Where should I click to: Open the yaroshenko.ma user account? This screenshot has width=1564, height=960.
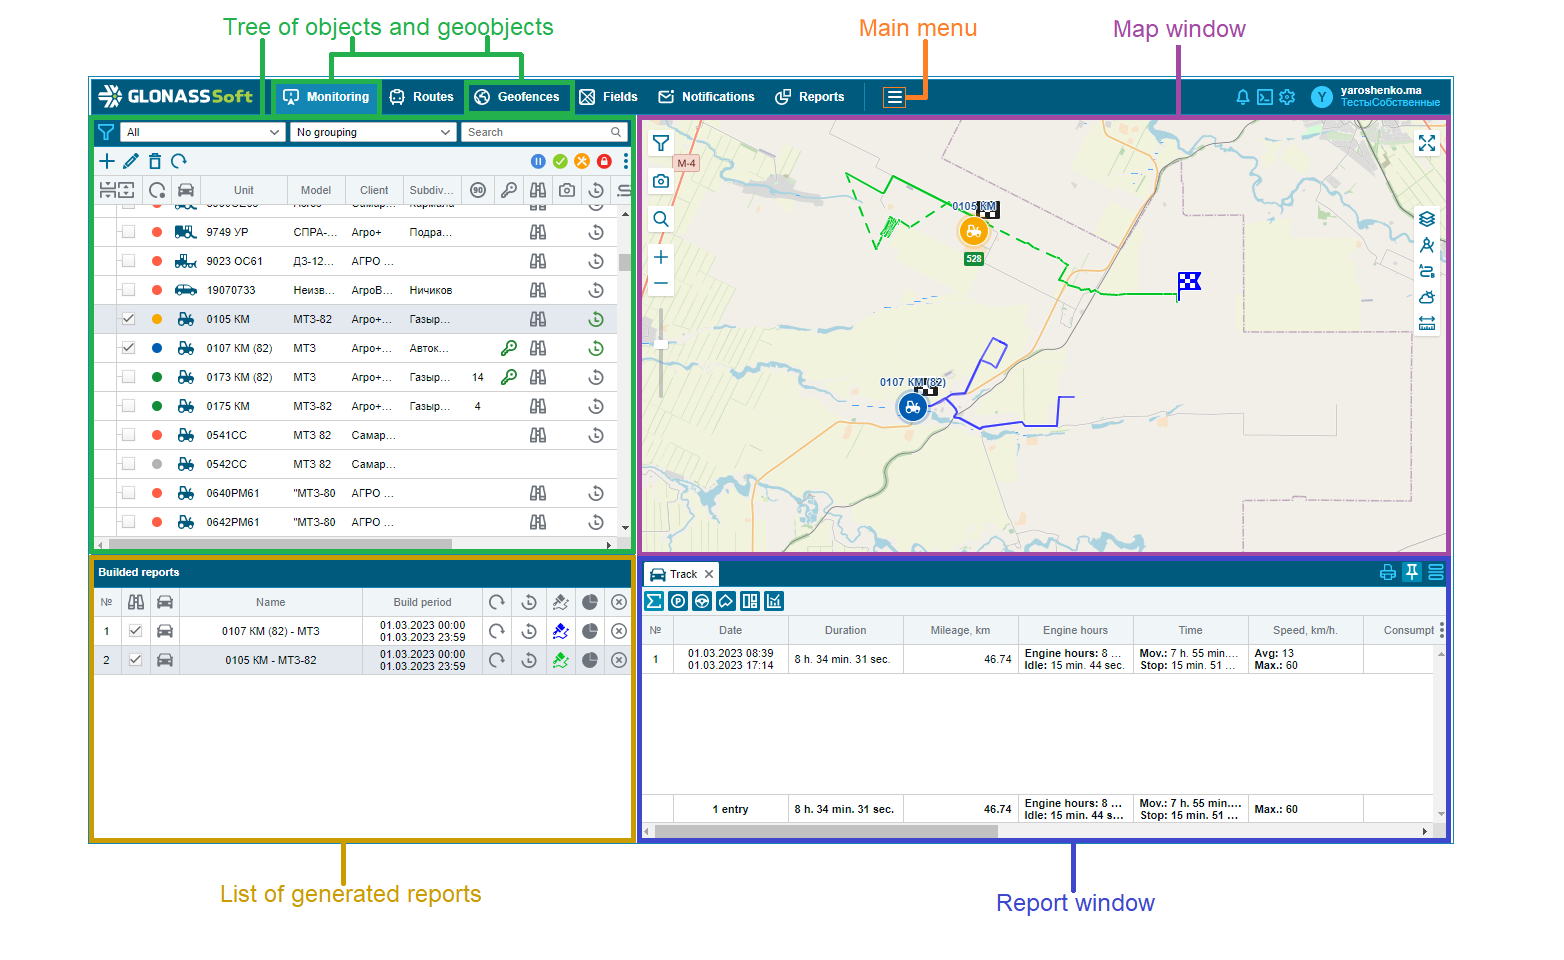(x=1376, y=97)
